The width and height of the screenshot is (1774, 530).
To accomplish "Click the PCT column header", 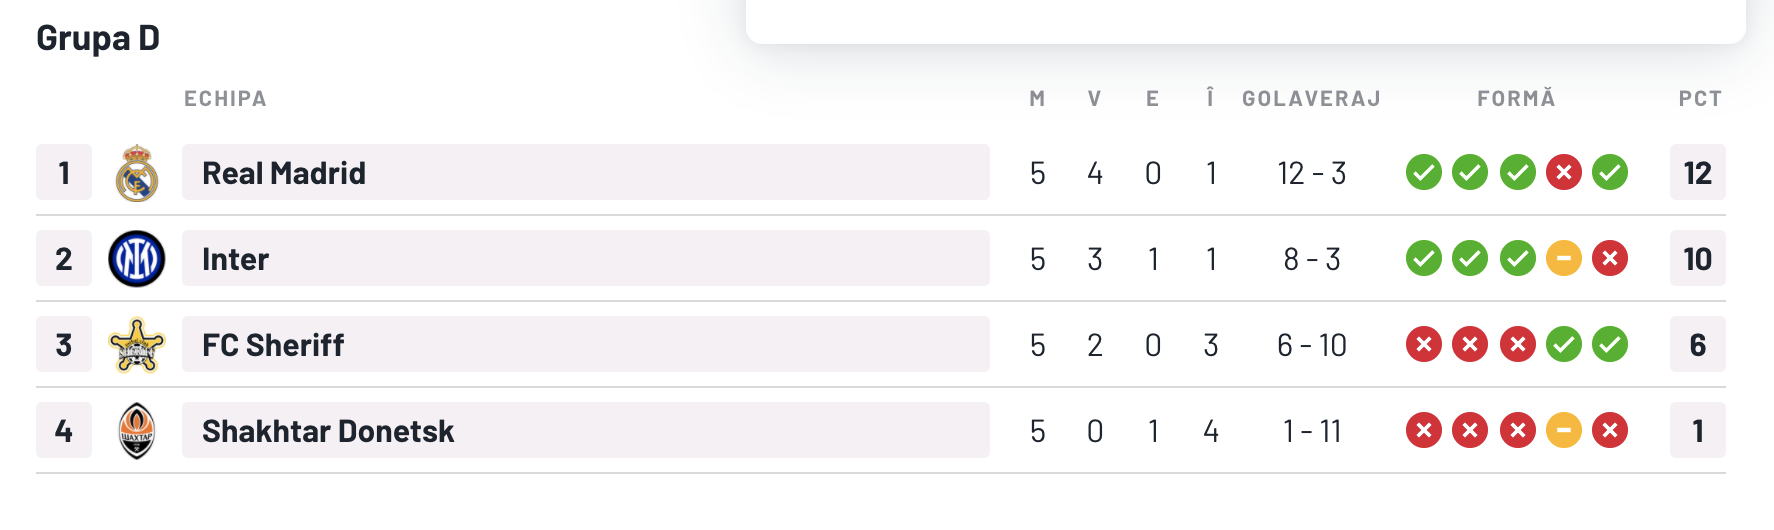I will 1700,98.
